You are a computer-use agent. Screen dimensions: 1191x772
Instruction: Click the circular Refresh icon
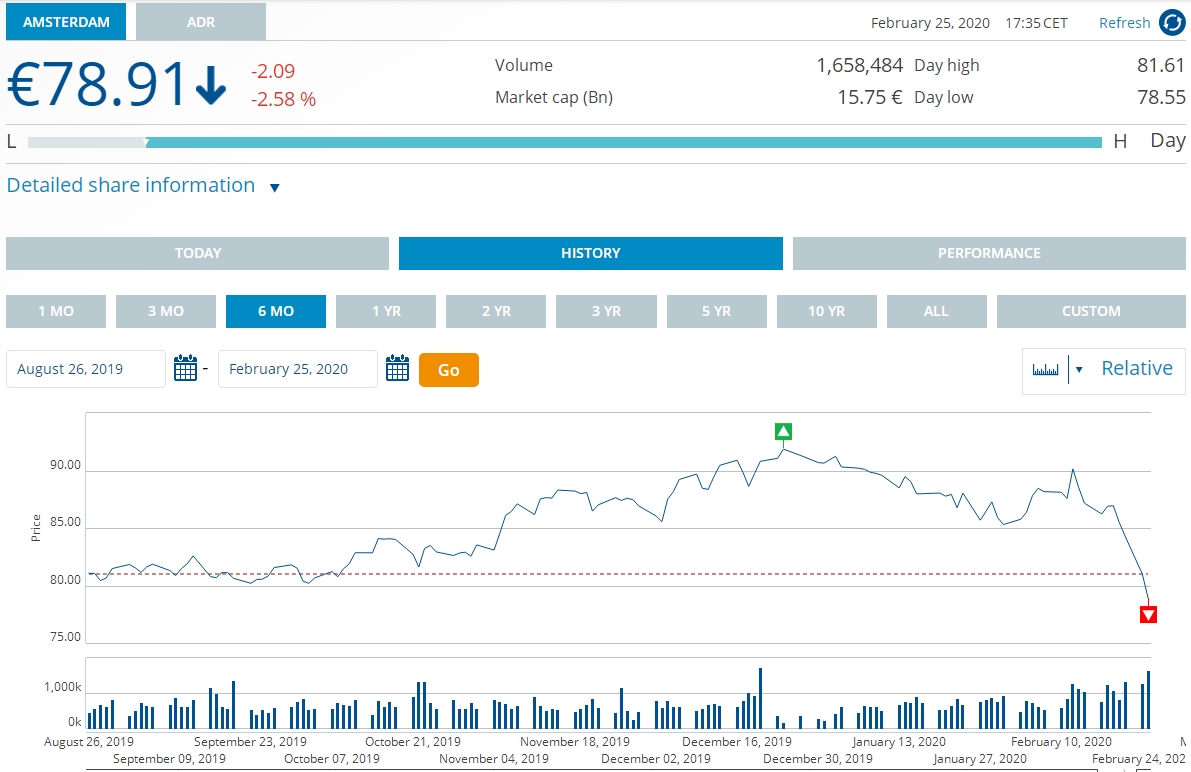point(1171,23)
